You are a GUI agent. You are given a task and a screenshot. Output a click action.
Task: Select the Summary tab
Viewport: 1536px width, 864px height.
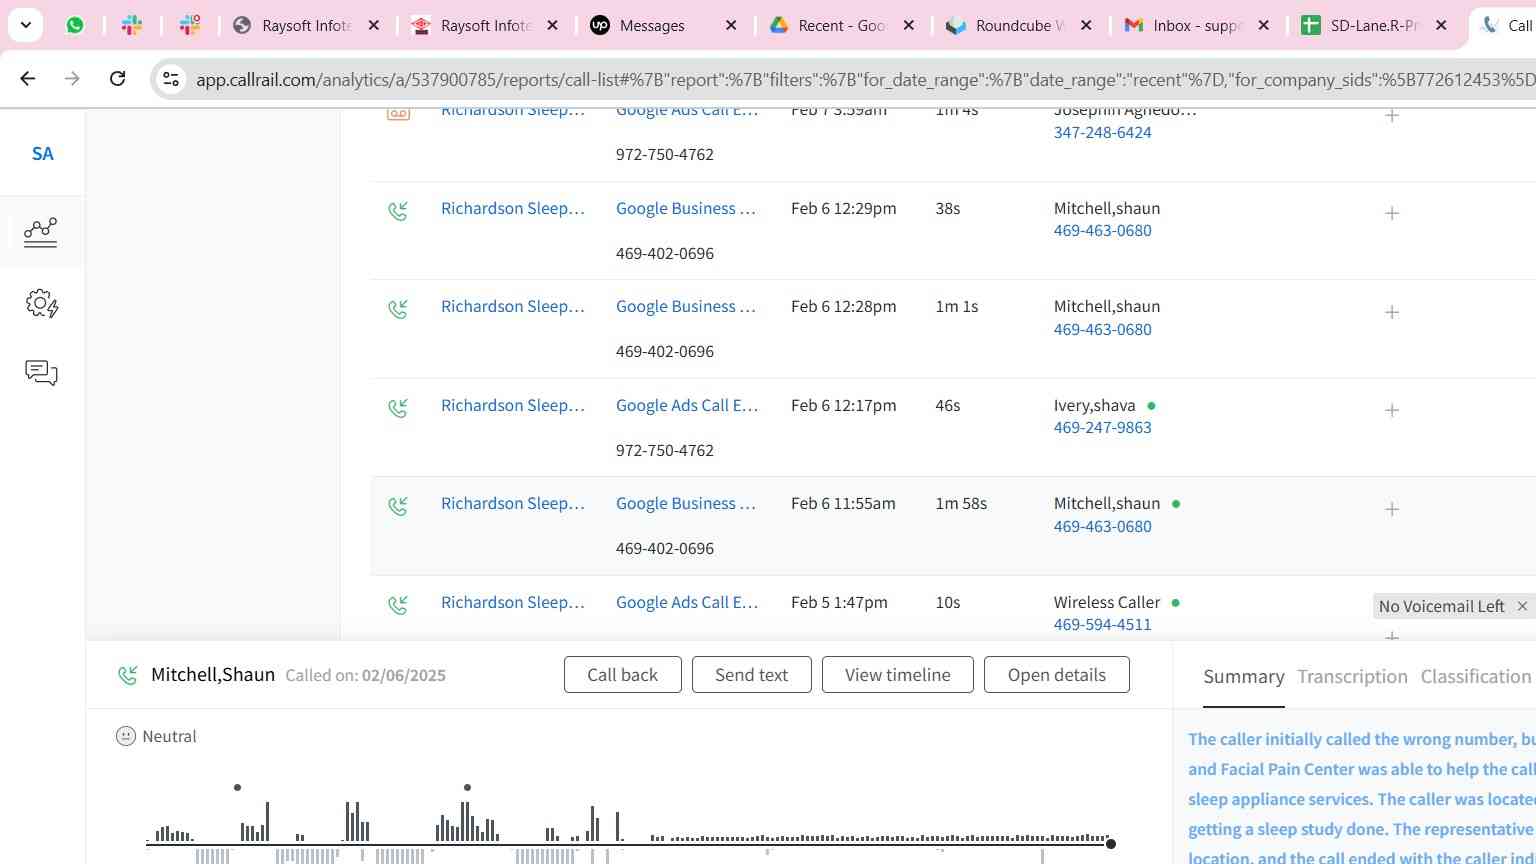tap(1243, 677)
